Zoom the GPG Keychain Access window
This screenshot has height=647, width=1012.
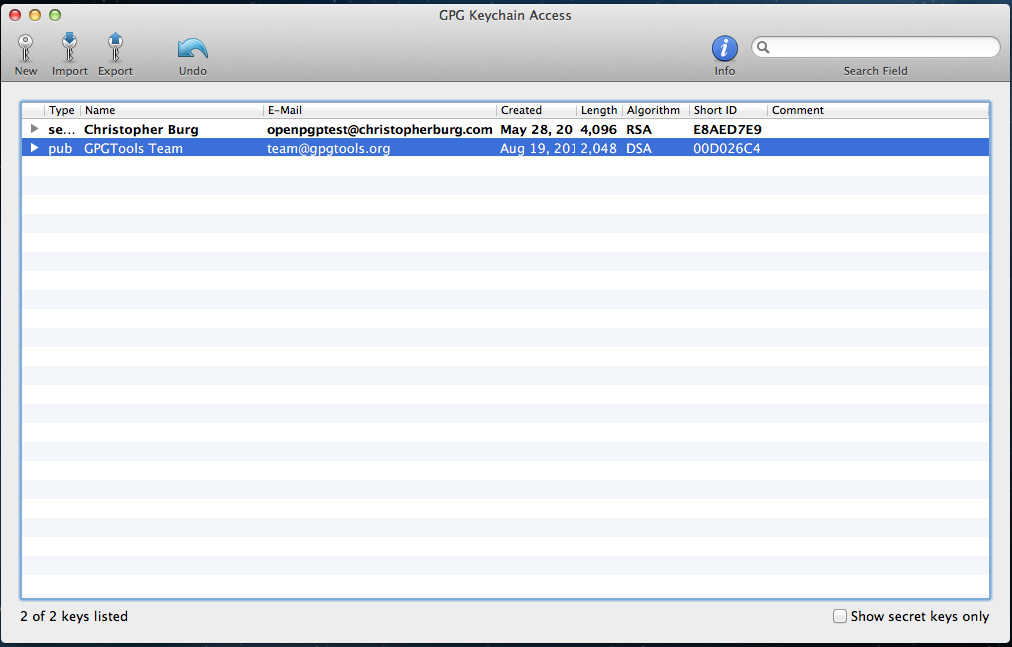(x=55, y=15)
